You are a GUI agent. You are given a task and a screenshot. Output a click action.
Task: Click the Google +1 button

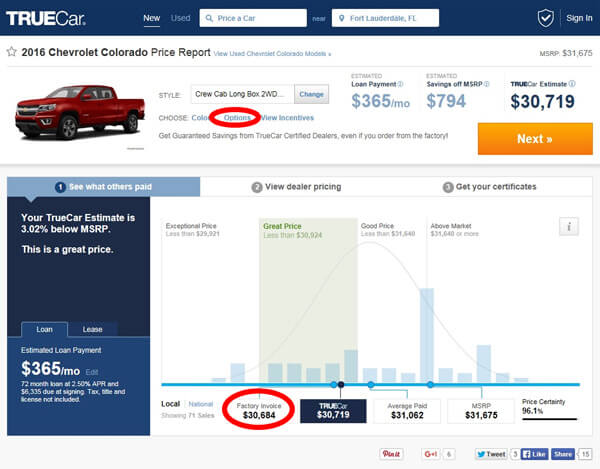tap(430, 454)
